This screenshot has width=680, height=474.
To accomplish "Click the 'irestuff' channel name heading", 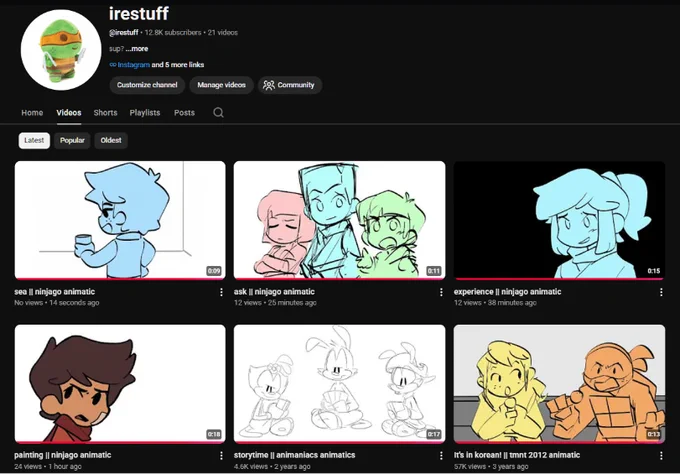I will click(x=139, y=14).
